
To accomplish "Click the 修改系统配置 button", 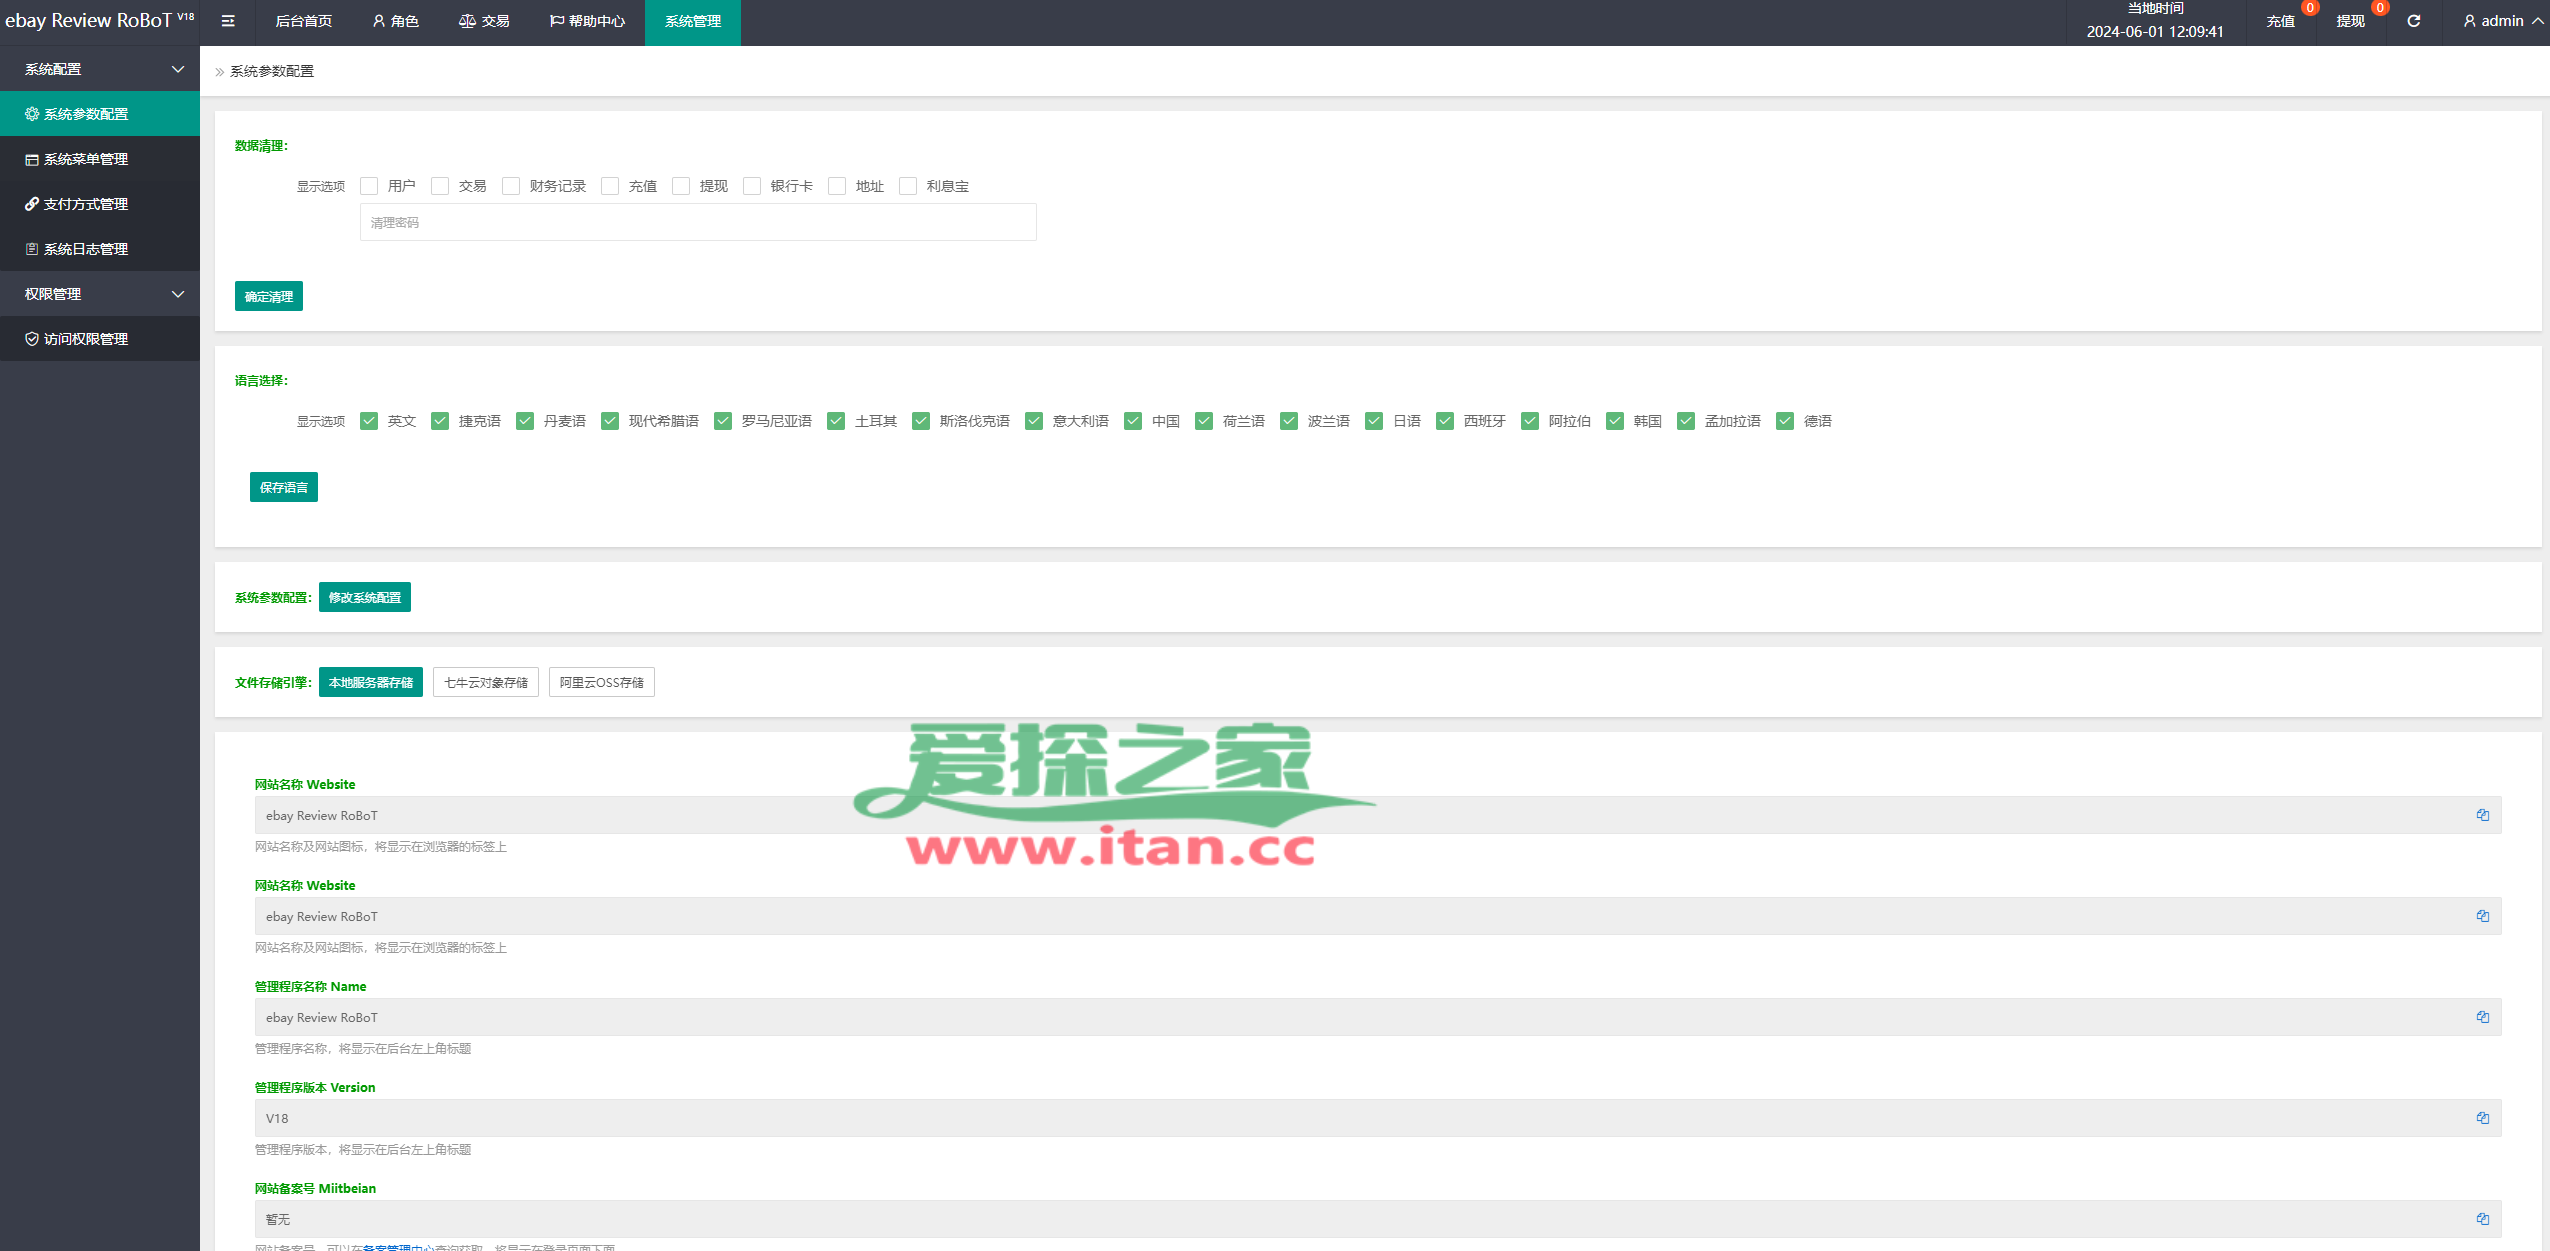I will point(365,597).
